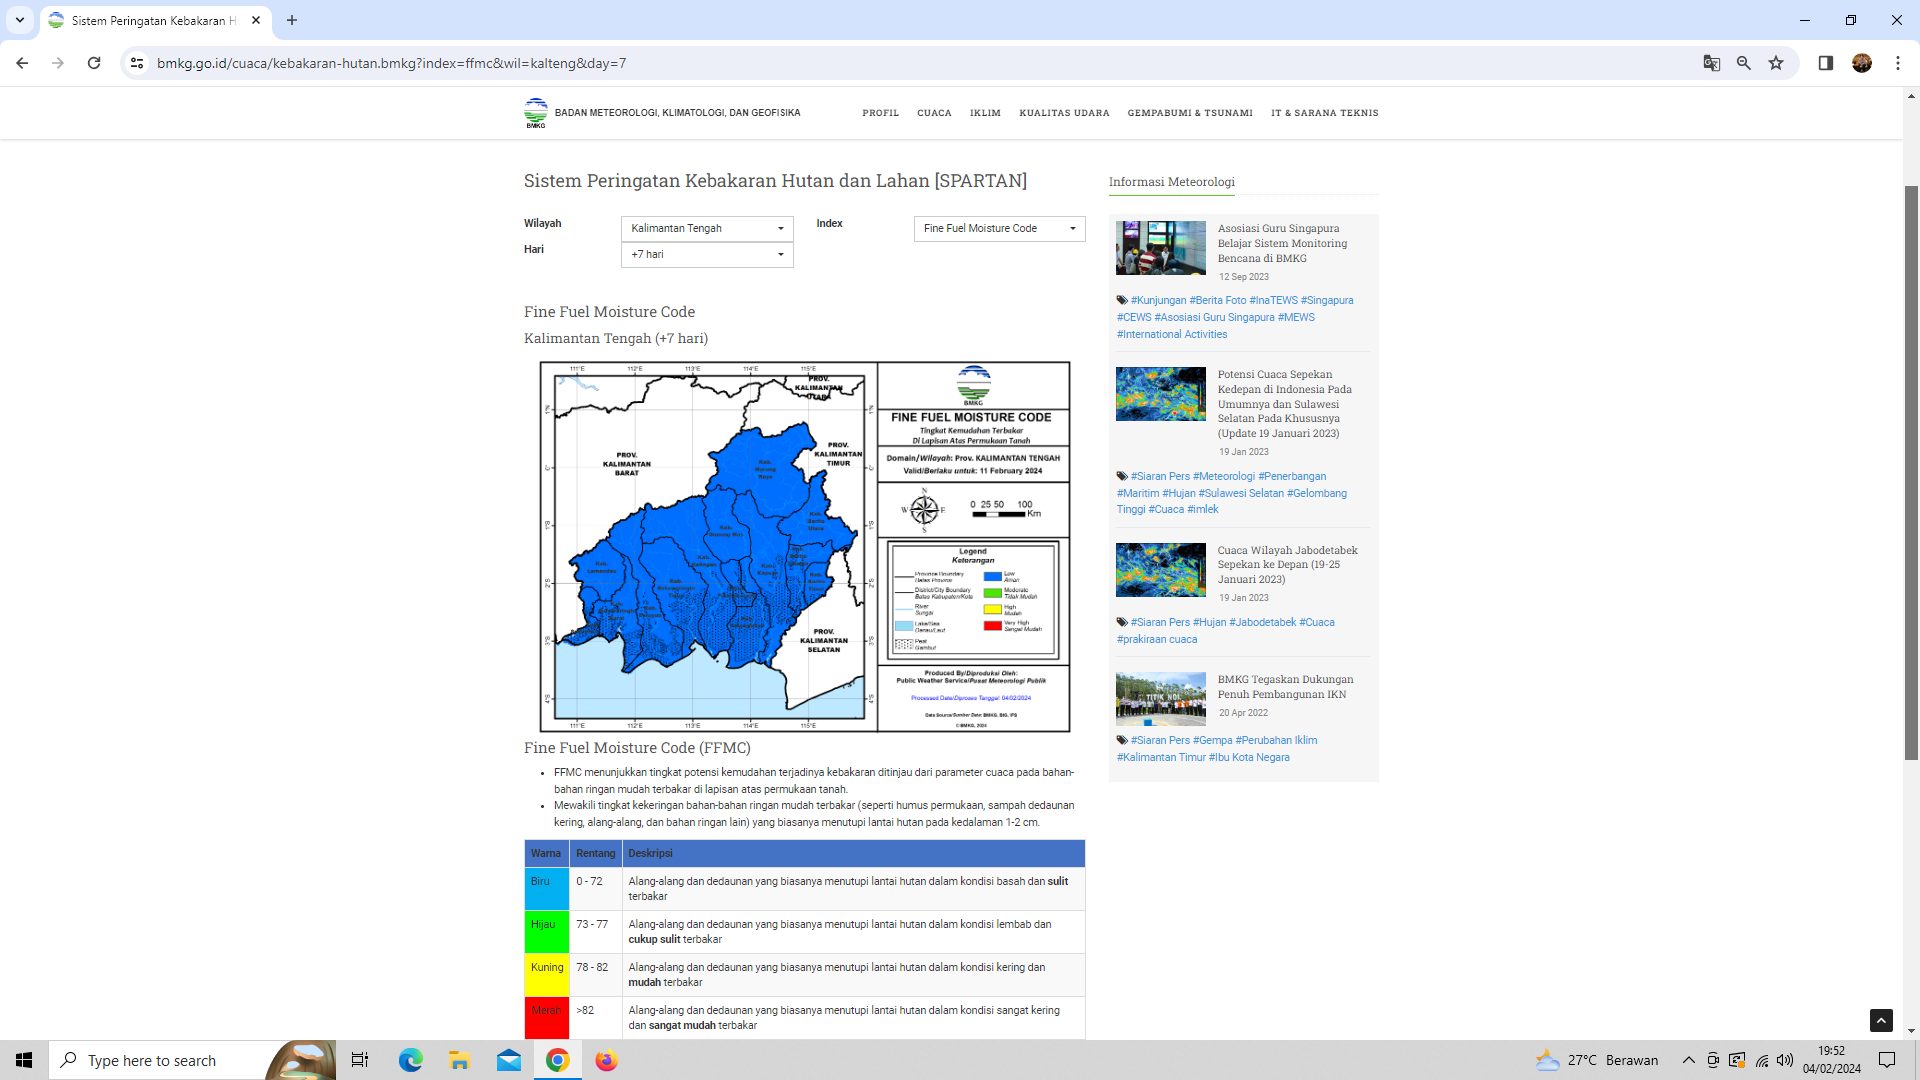Click the browser forward arrow
Screen dimensions: 1920x1080
(x=58, y=63)
